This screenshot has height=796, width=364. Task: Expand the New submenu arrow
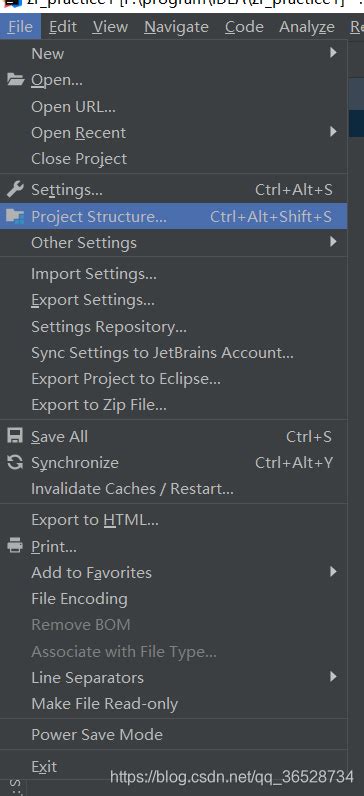point(333,52)
